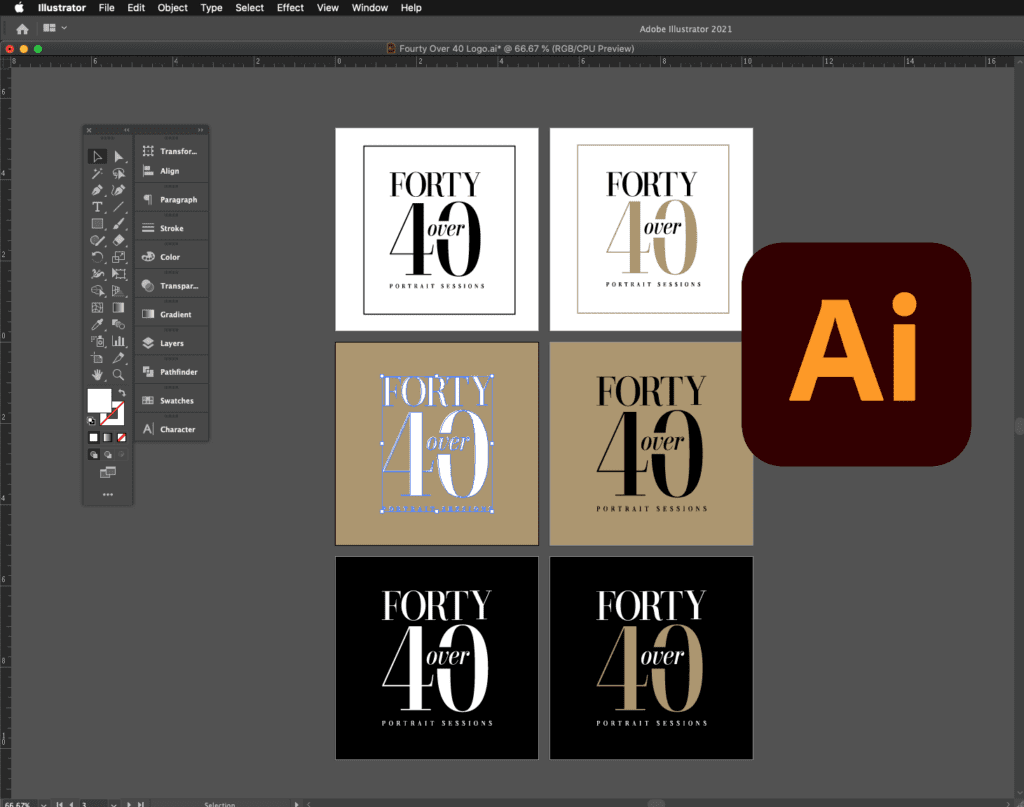Image resolution: width=1024 pixels, height=807 pixels.
Task: Collapse the tools panel with the double arrows
Action: click(124, 130)
